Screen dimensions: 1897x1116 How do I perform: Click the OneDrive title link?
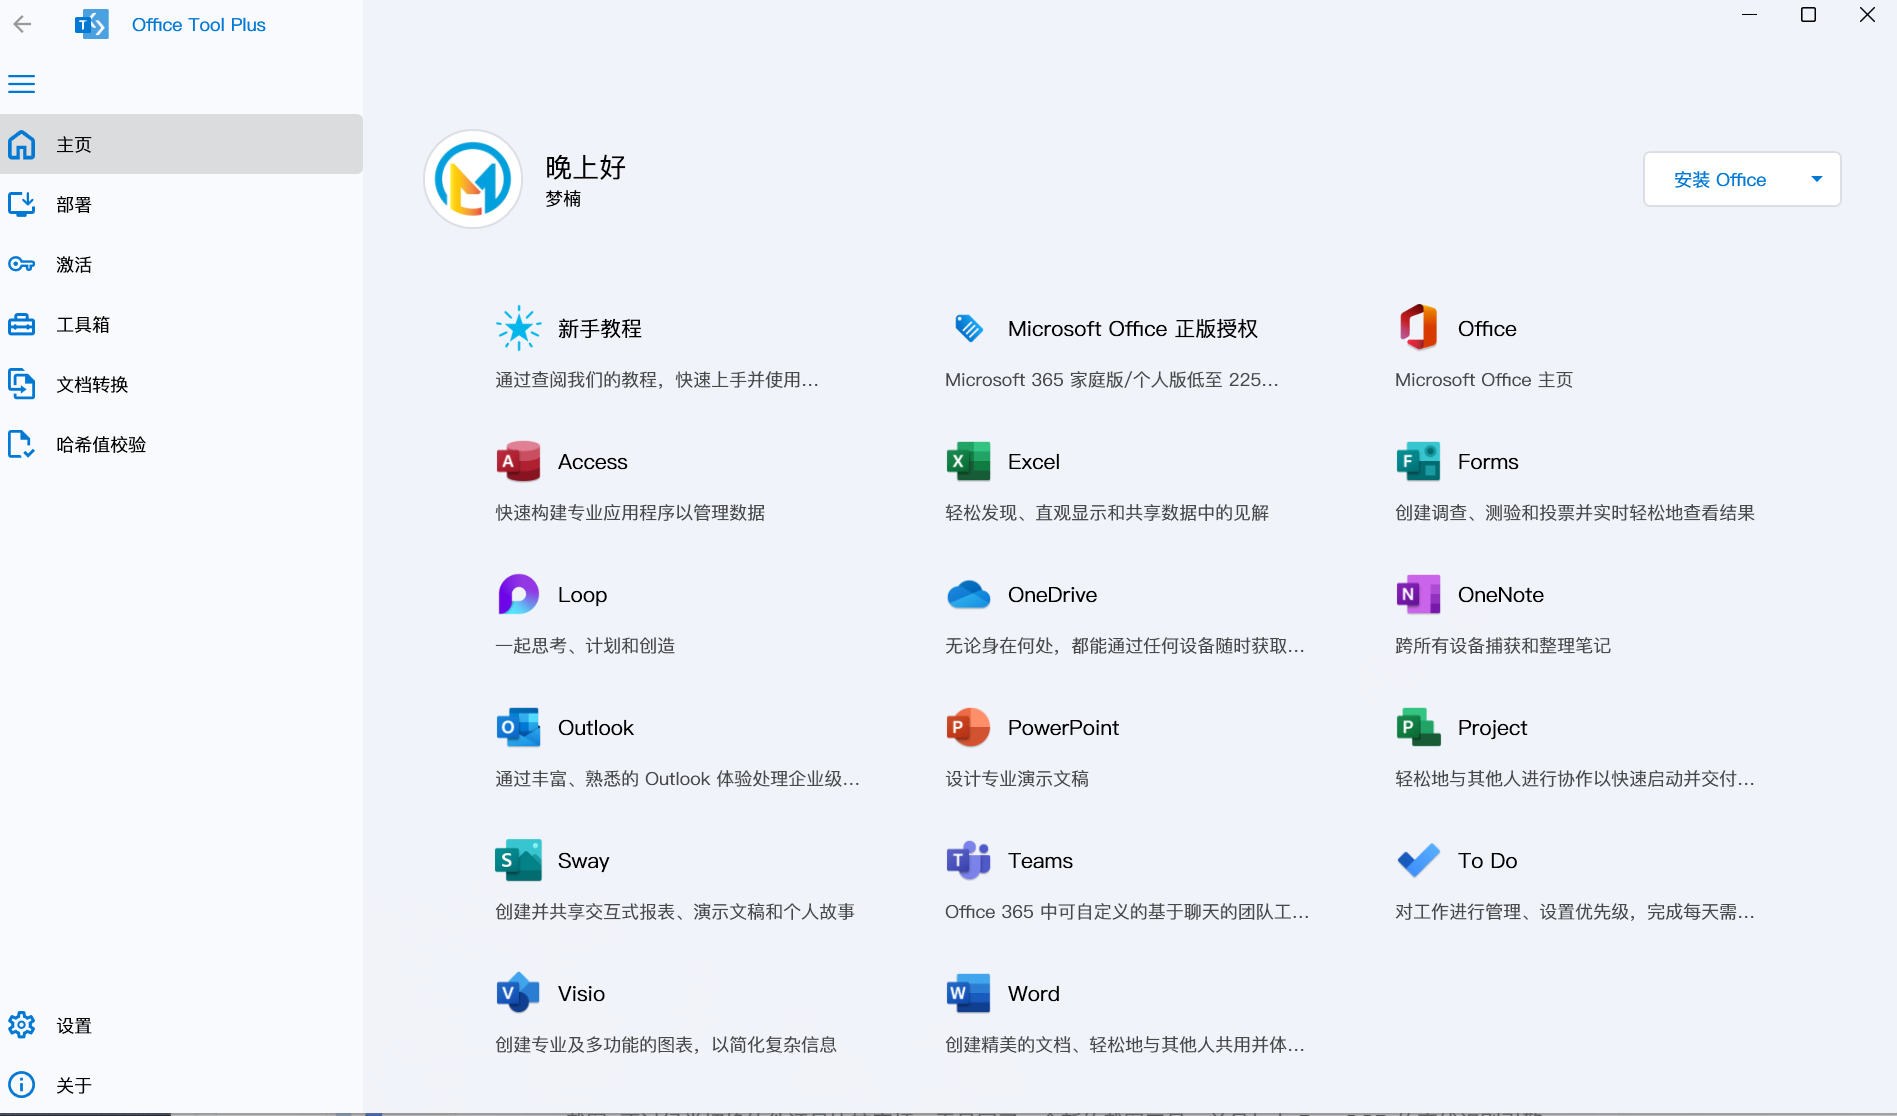coord(1052,594)
